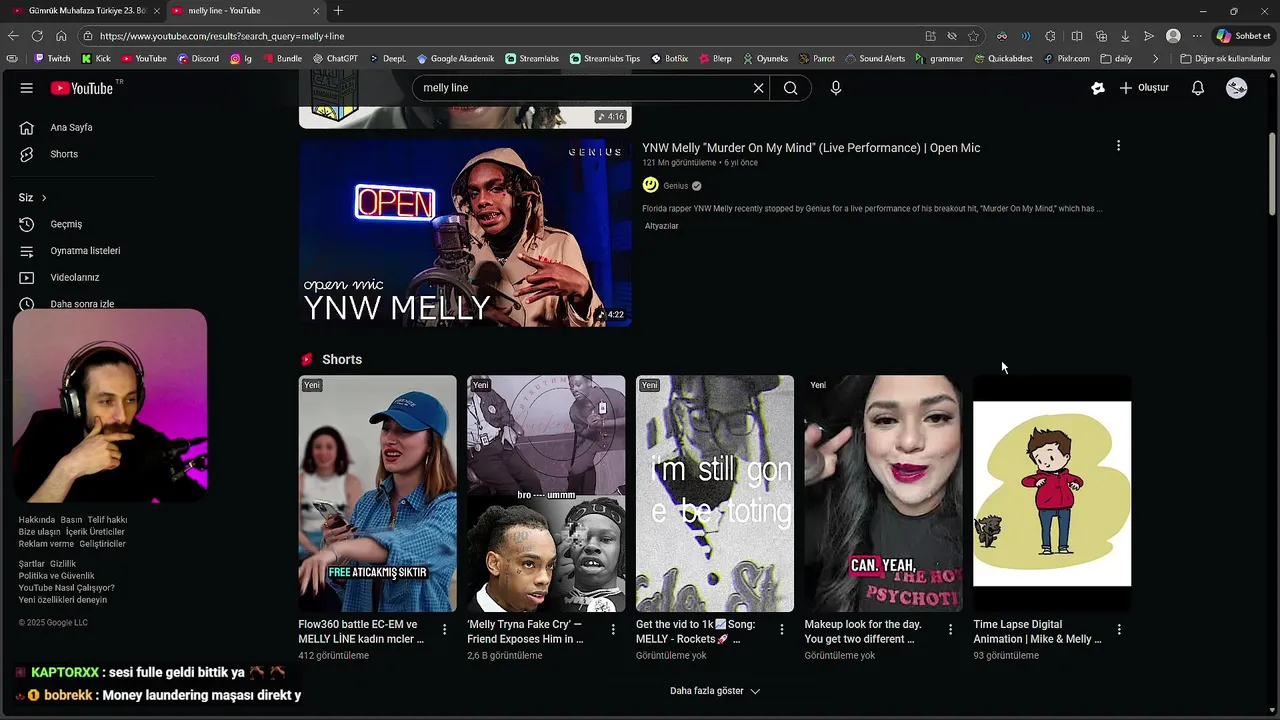Open browser downloads arrow icon
Image resolution: width=1280 pixels, height=720 pixels.
[1125, 36]
